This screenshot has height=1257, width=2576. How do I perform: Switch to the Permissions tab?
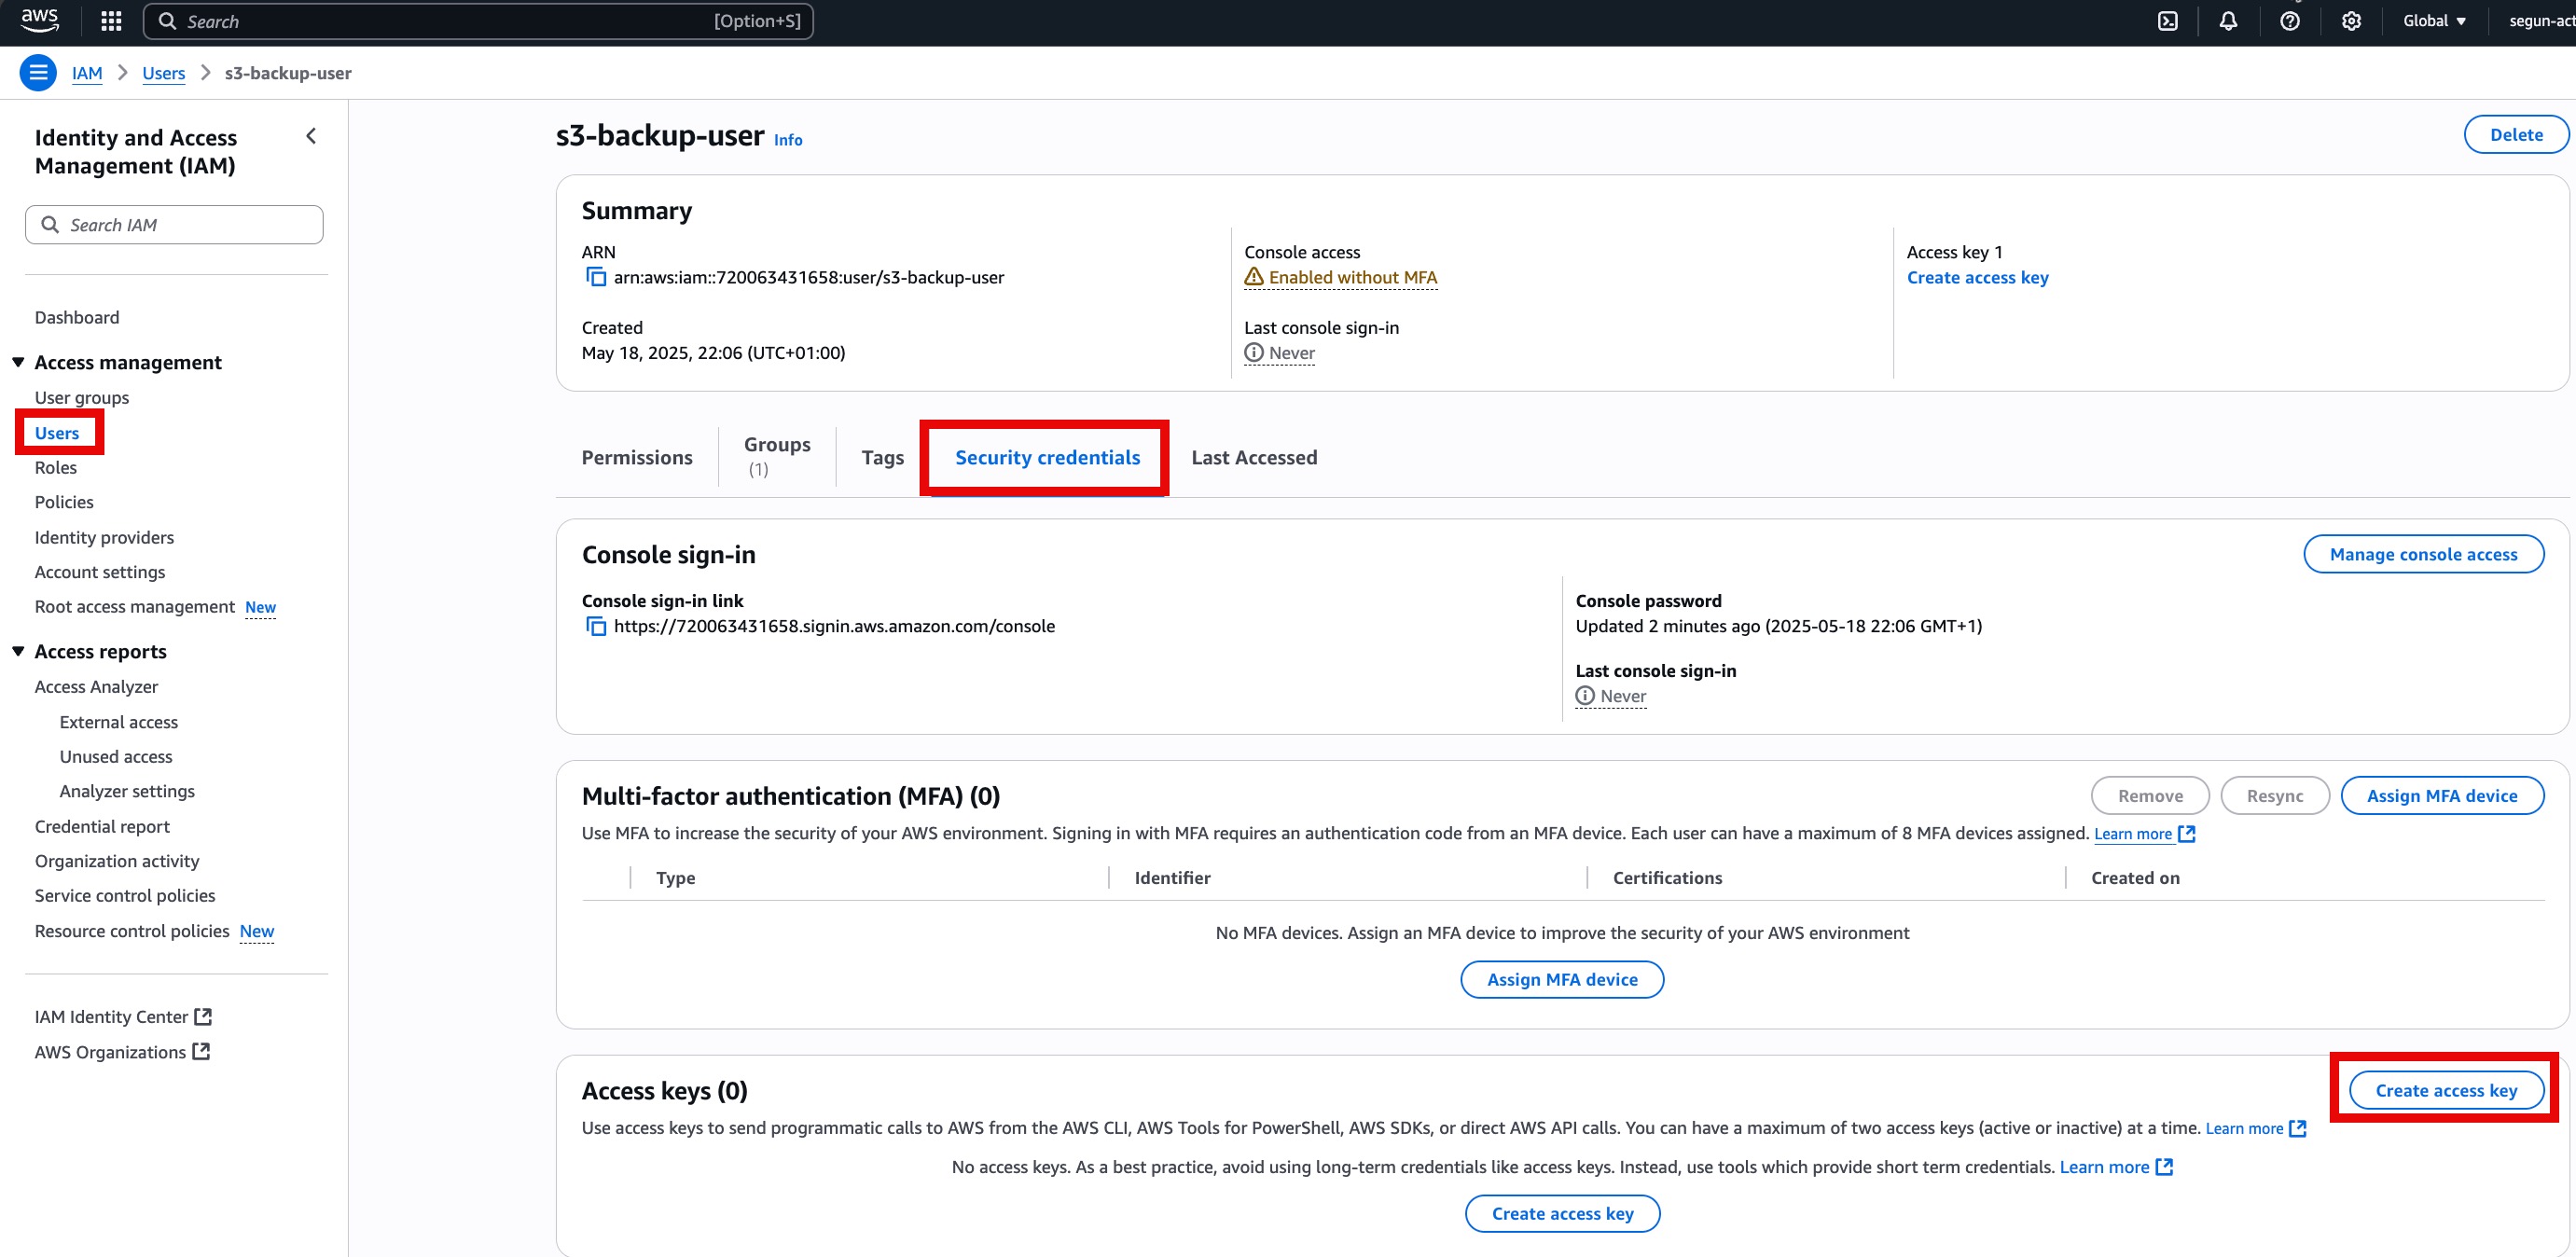[x=636, y=457]
